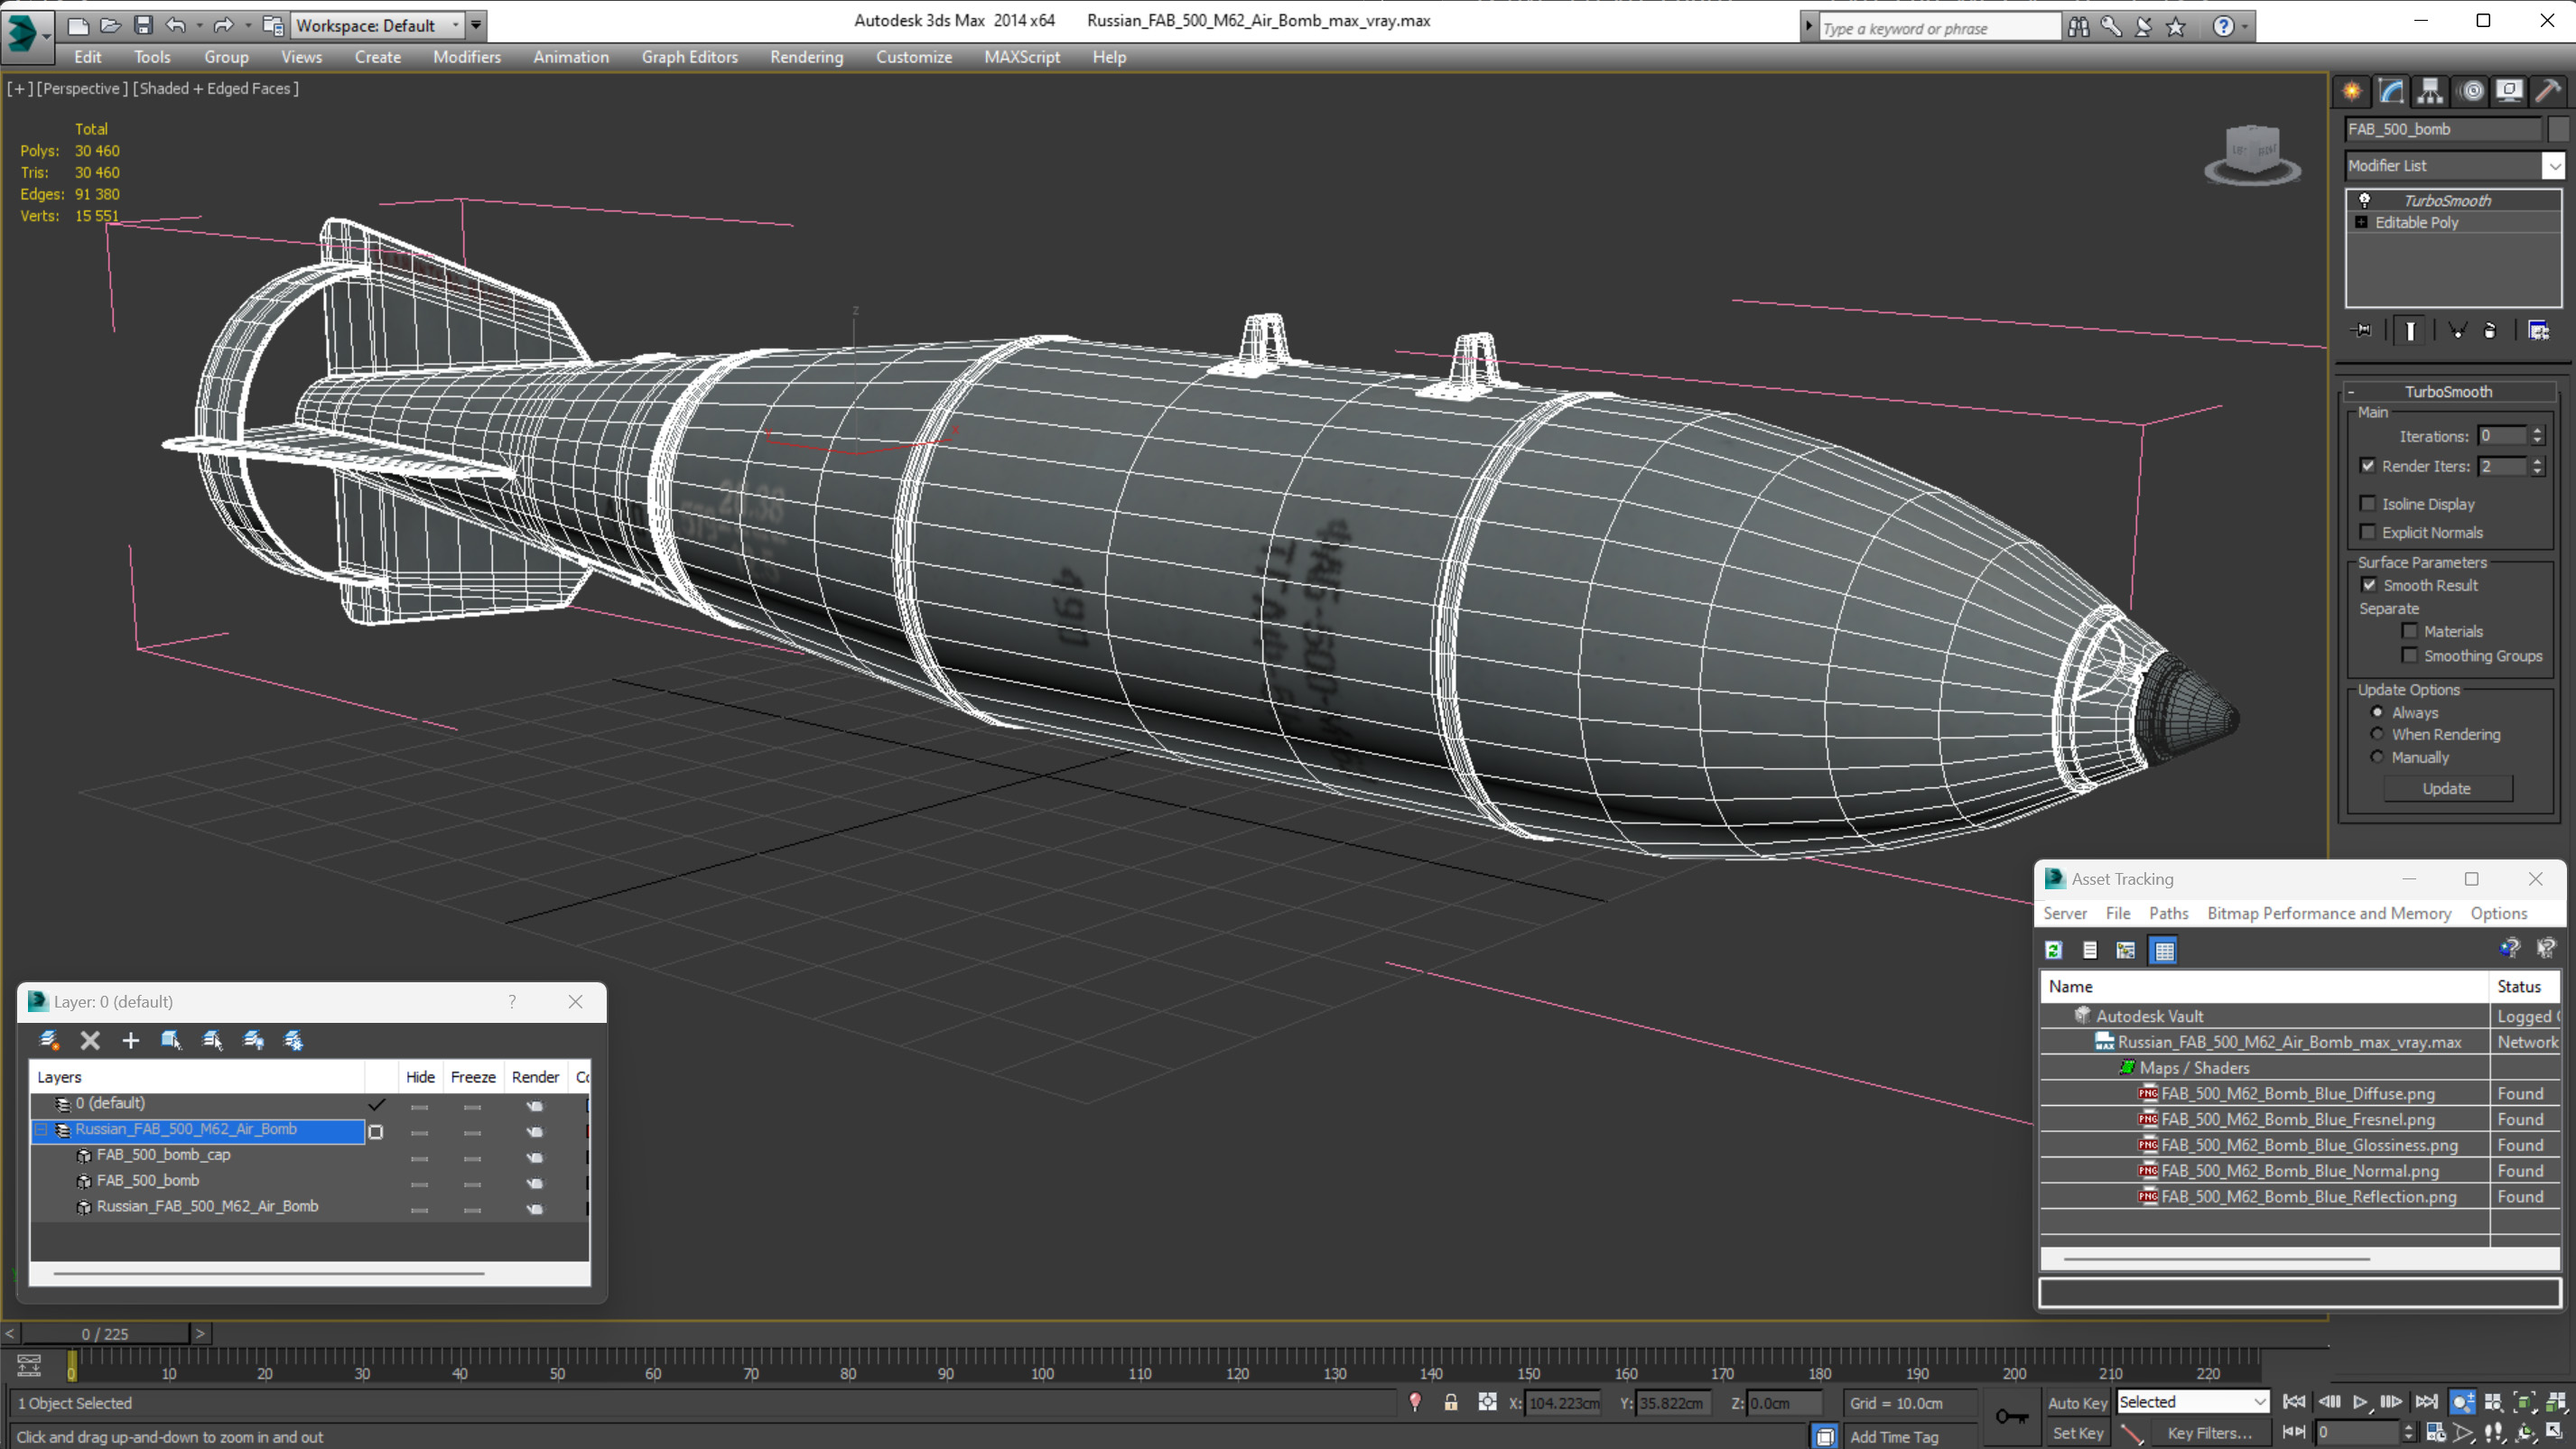The image size is (2576, 1449).
Task: Enable the Isoline Display checkbox
Action: (x=2368, y=504)
